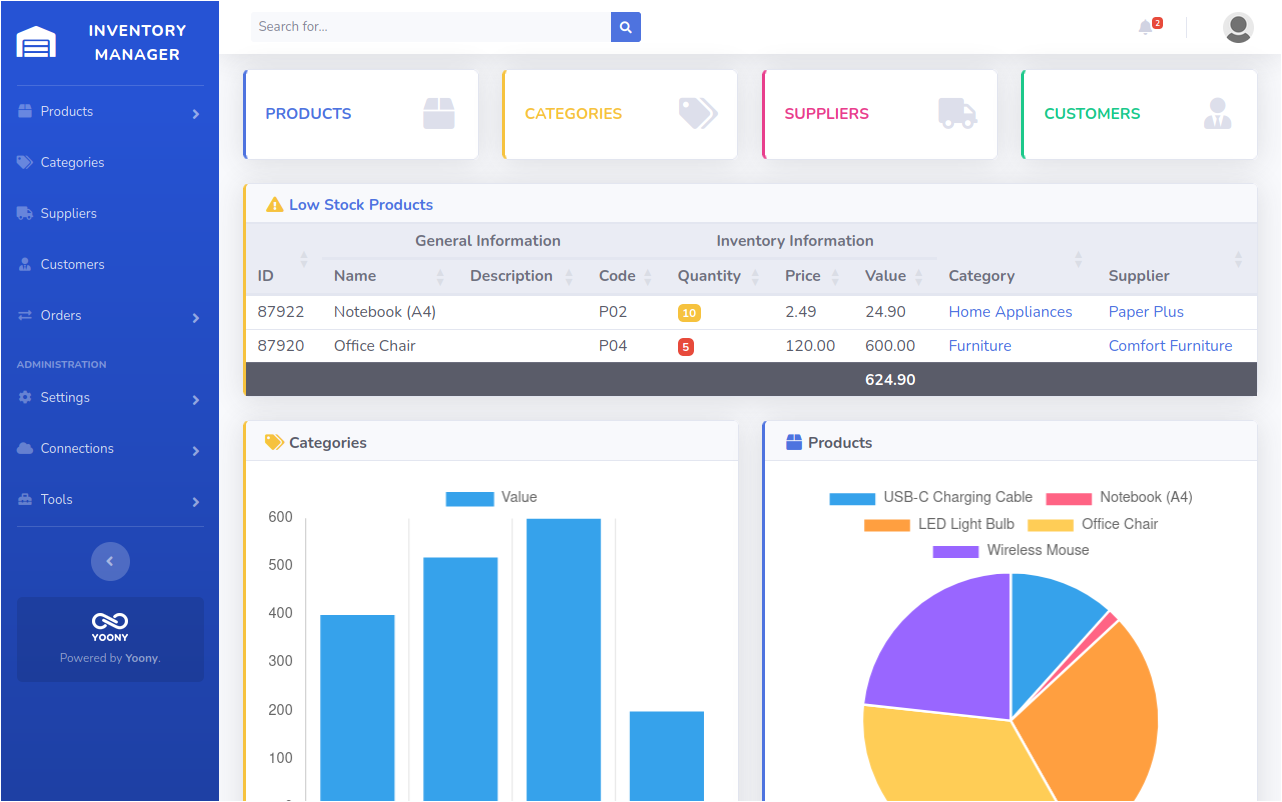Viewport: 1282px width, 802px height.
Task: Toggle the Office Chair legend swatch
Action: (x=1050, y=525)
